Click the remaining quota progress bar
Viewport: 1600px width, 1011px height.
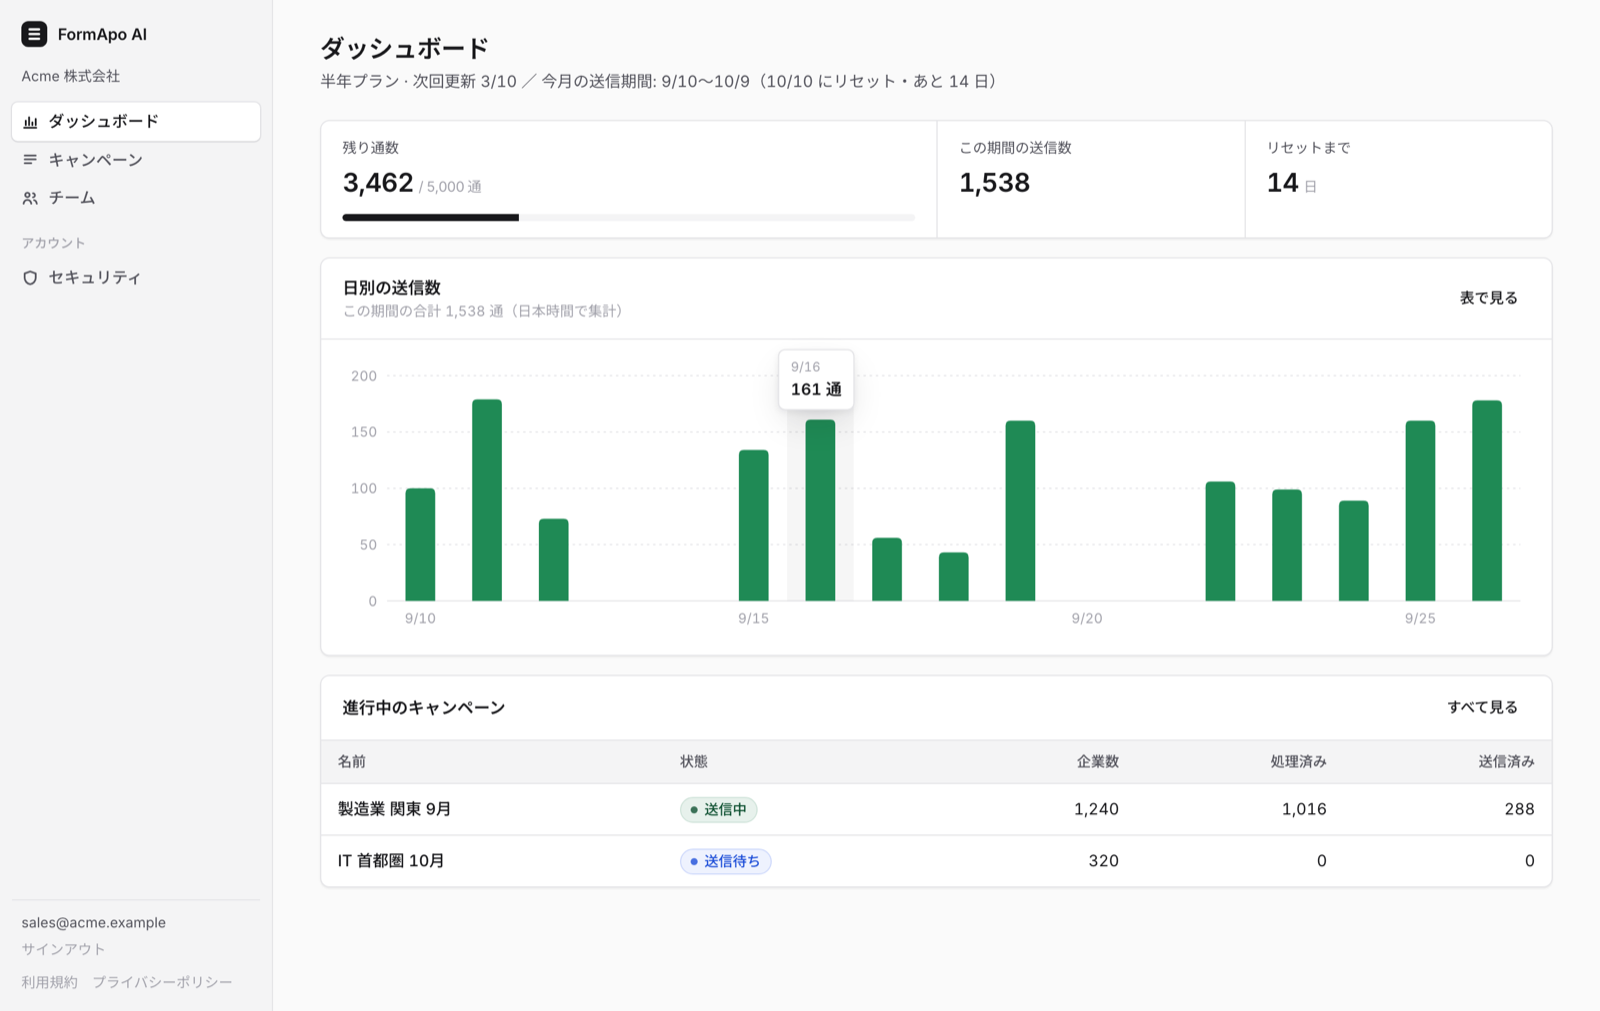pos(628,217)
